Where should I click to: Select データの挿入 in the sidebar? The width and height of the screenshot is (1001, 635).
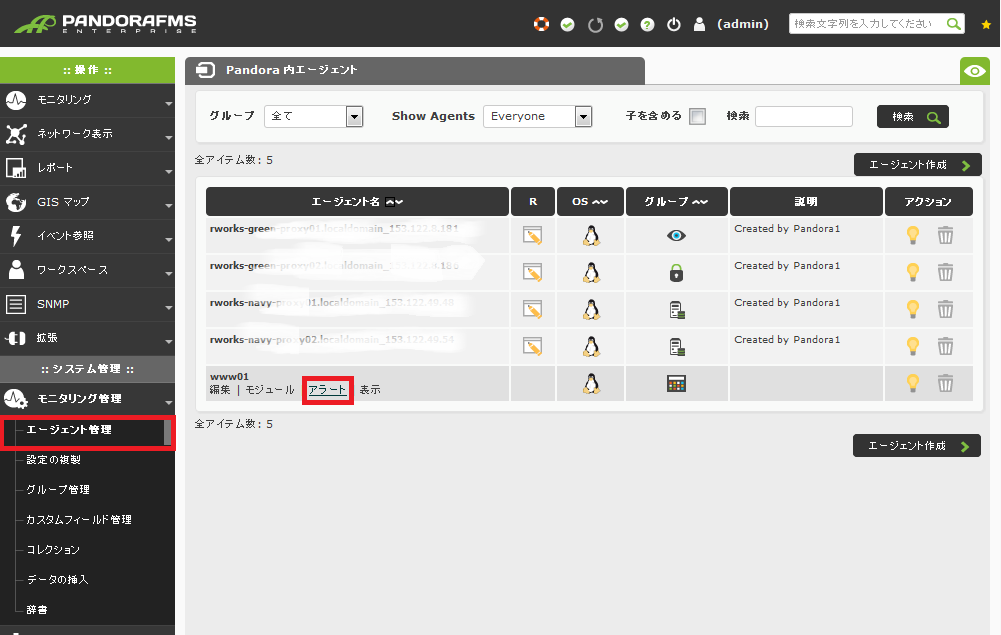click(57, 579)
